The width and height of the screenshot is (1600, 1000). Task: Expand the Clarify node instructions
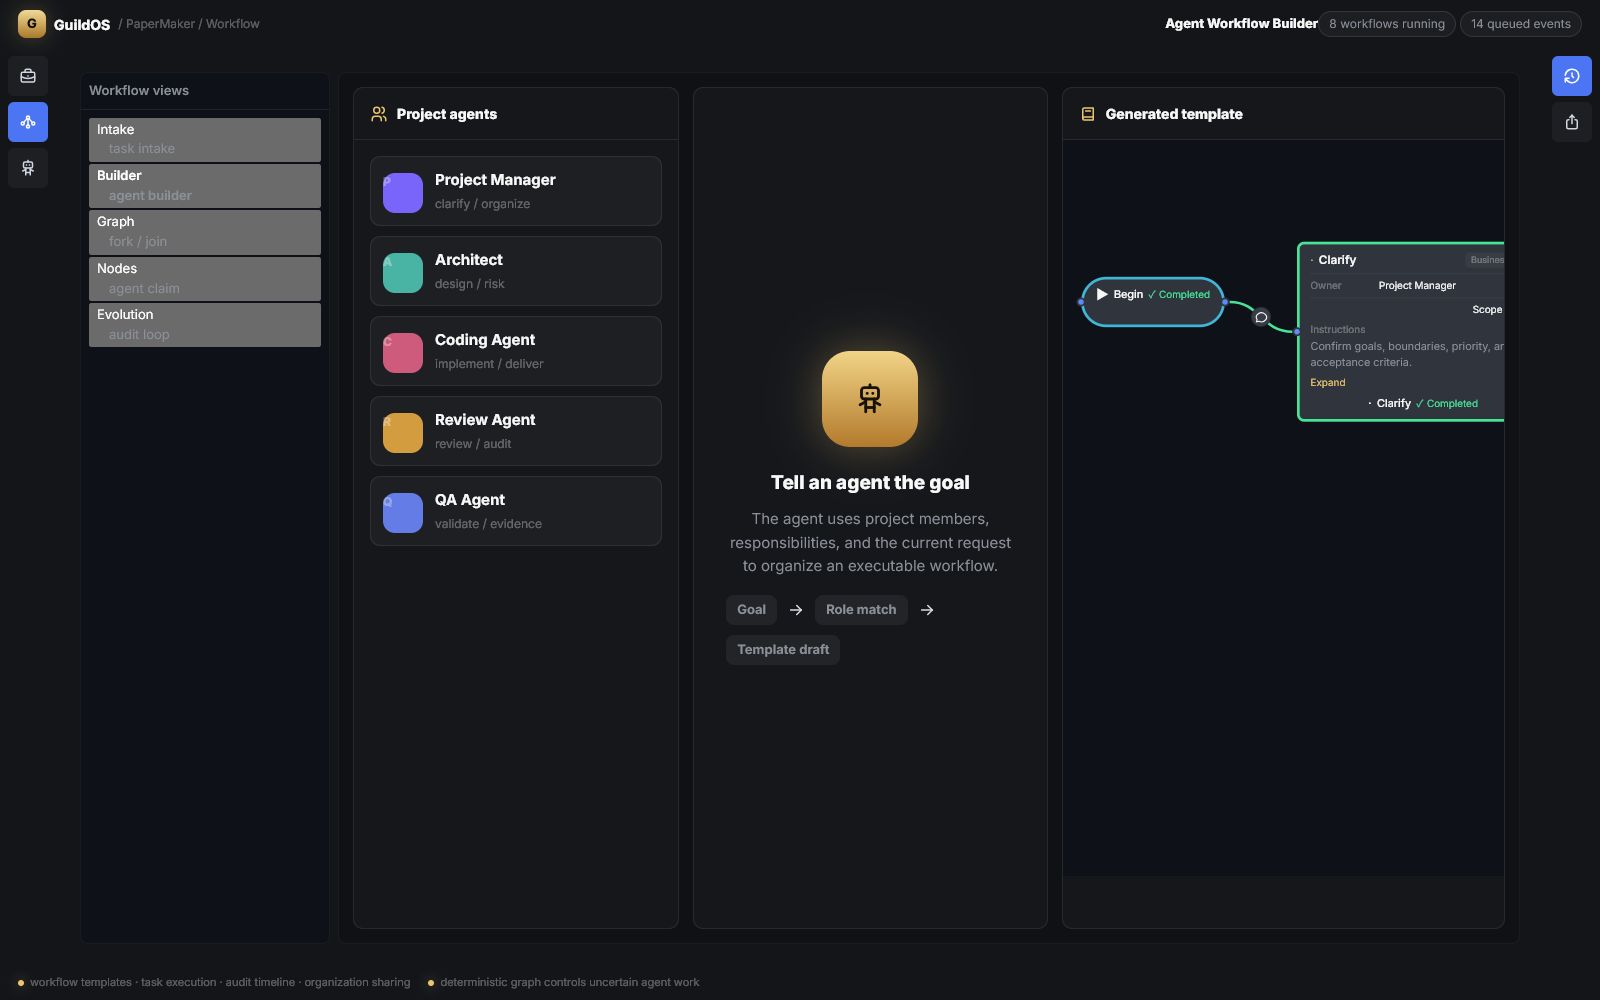1328,382
